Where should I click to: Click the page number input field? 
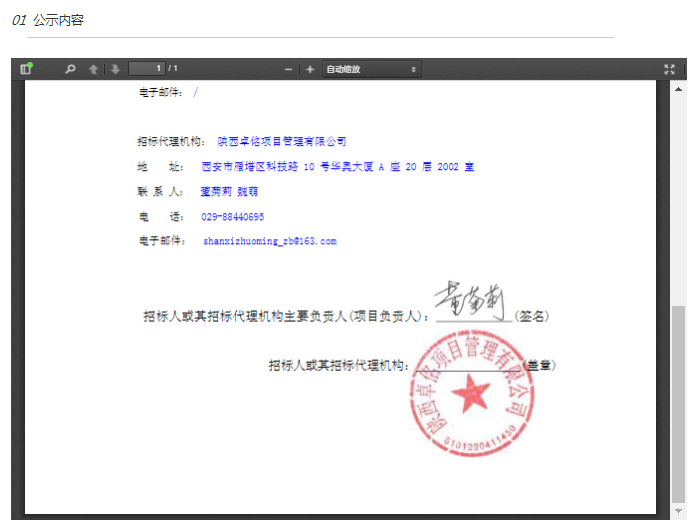(x=146, y=69)
